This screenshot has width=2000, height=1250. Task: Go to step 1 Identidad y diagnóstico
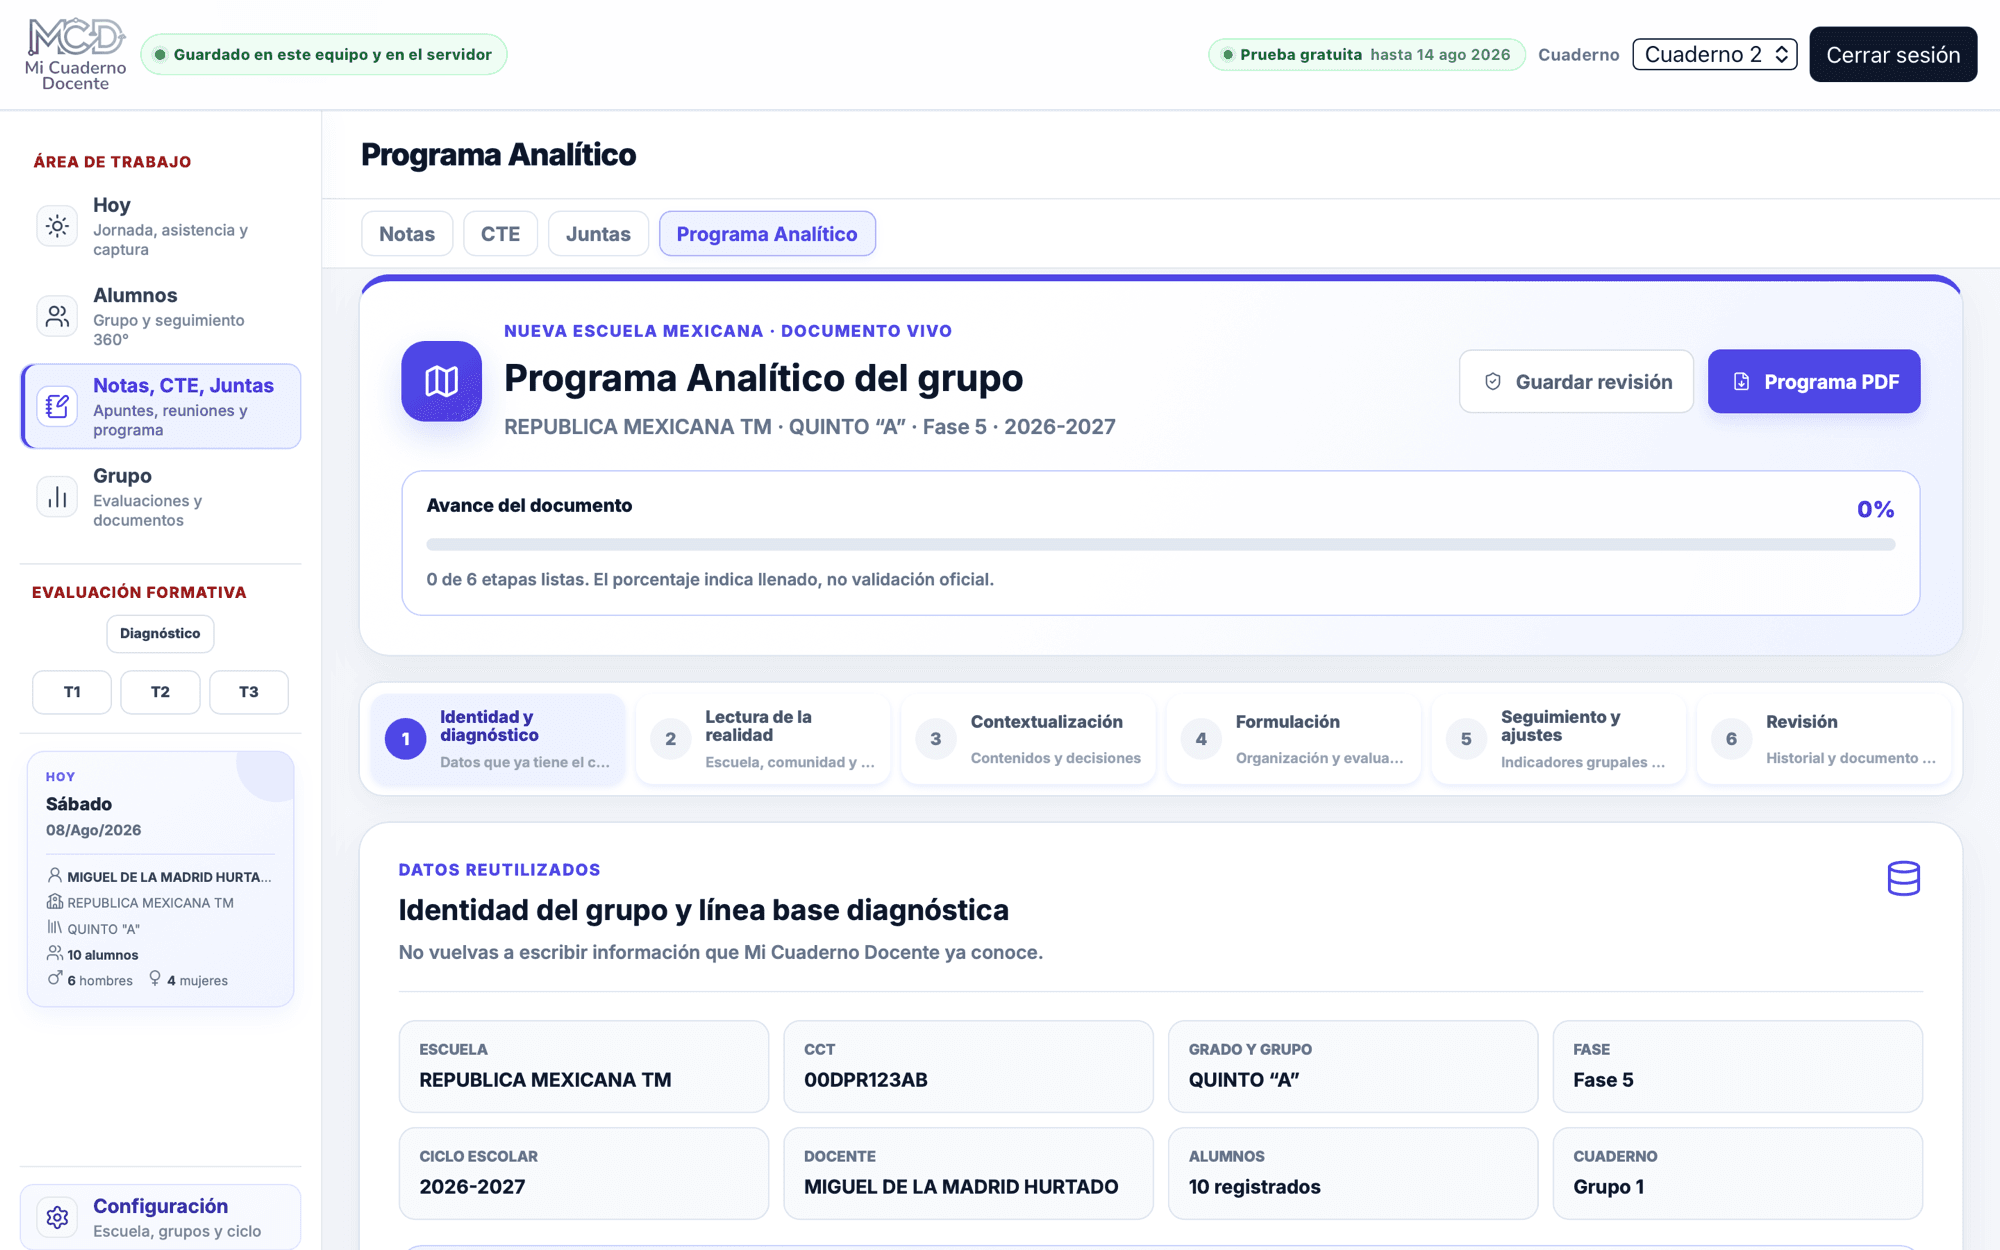click(498, 739)
